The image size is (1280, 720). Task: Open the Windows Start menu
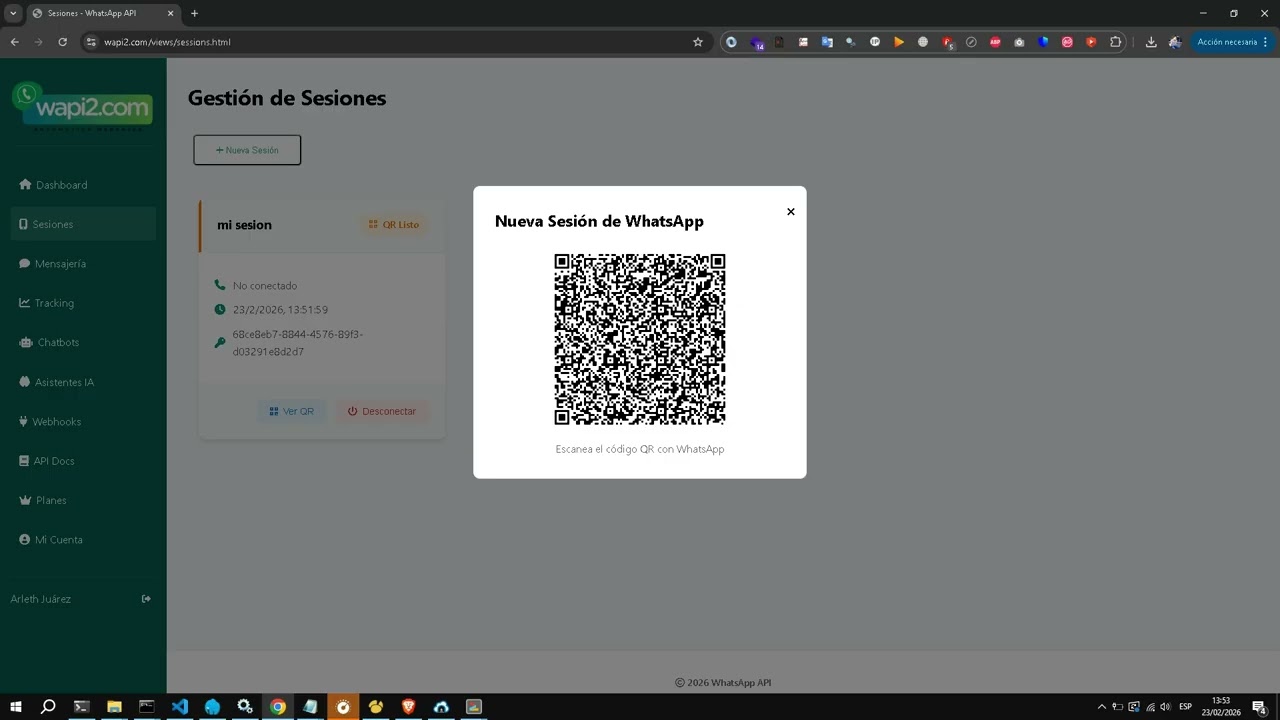[x=15, y=707]
